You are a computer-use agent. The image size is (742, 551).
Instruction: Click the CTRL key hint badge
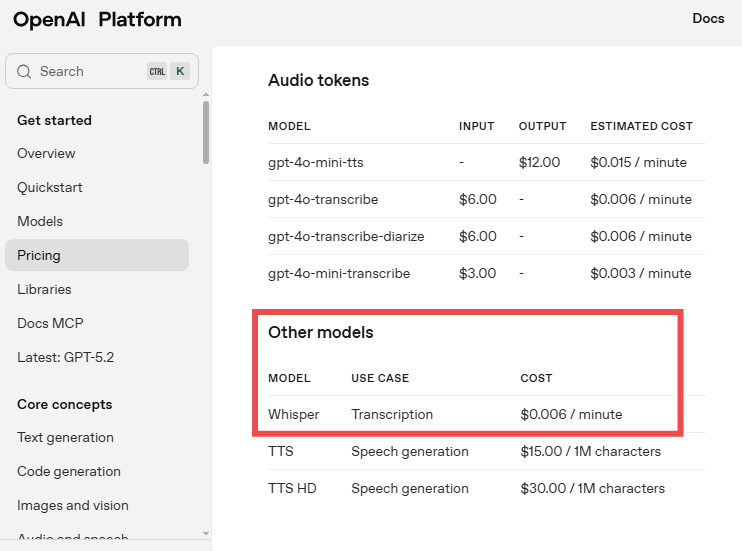click(157, 71)
